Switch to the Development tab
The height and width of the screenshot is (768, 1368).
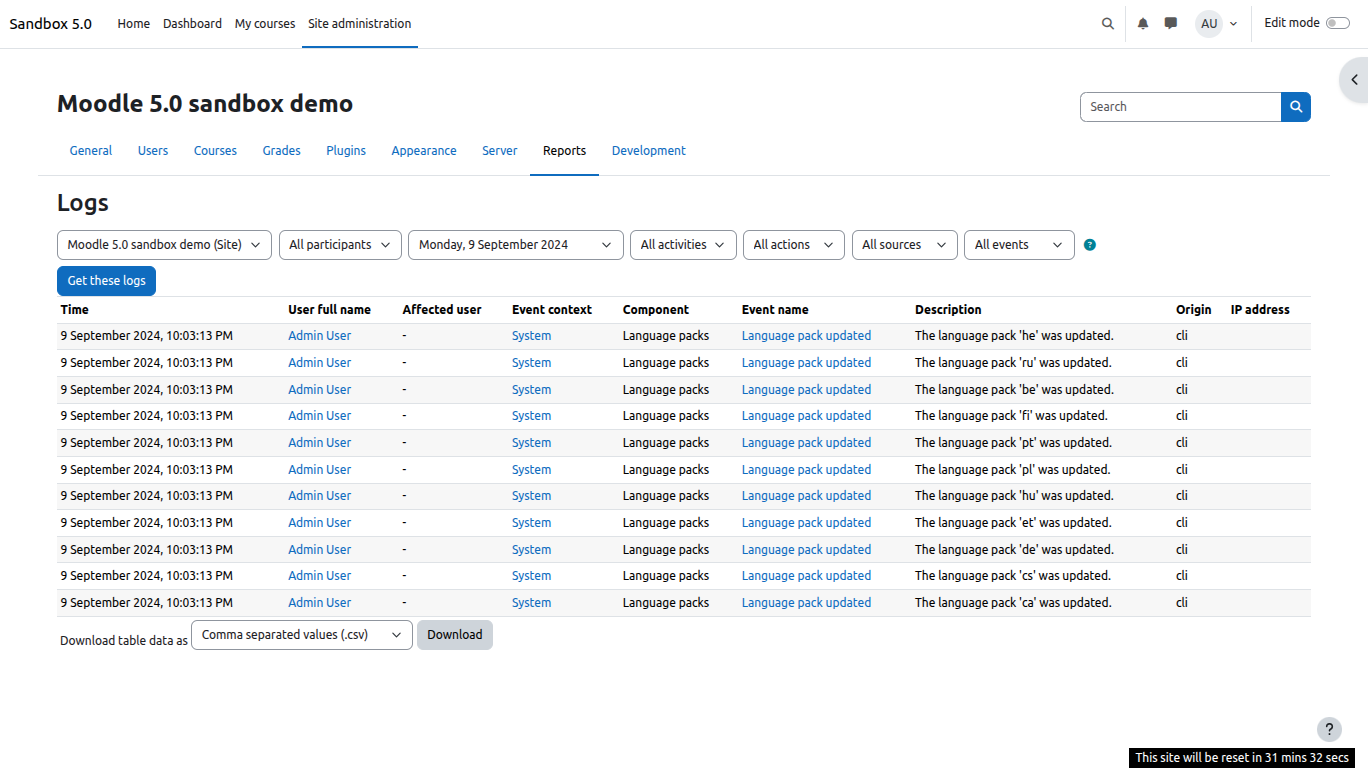coord(648,150)
